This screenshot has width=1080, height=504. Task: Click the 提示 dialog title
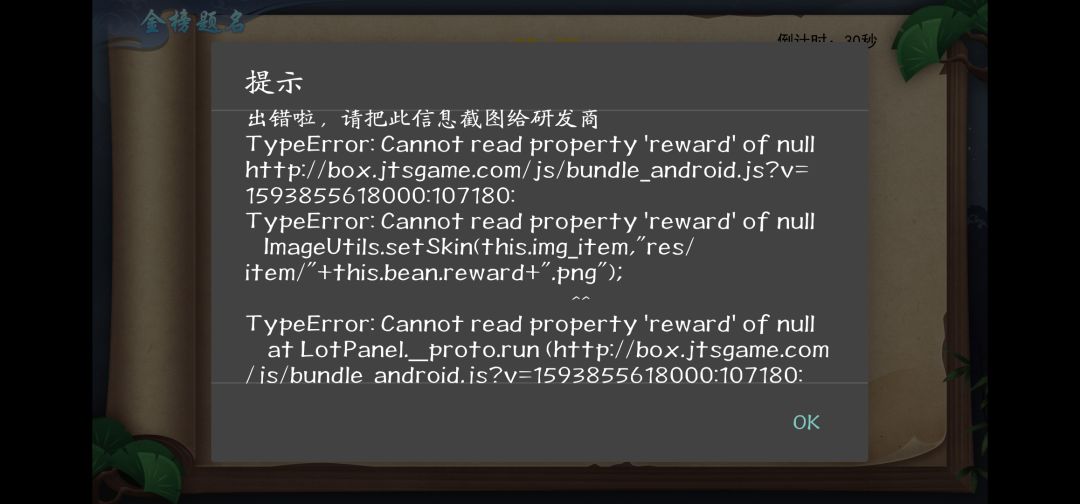click(x=273, y=83)
